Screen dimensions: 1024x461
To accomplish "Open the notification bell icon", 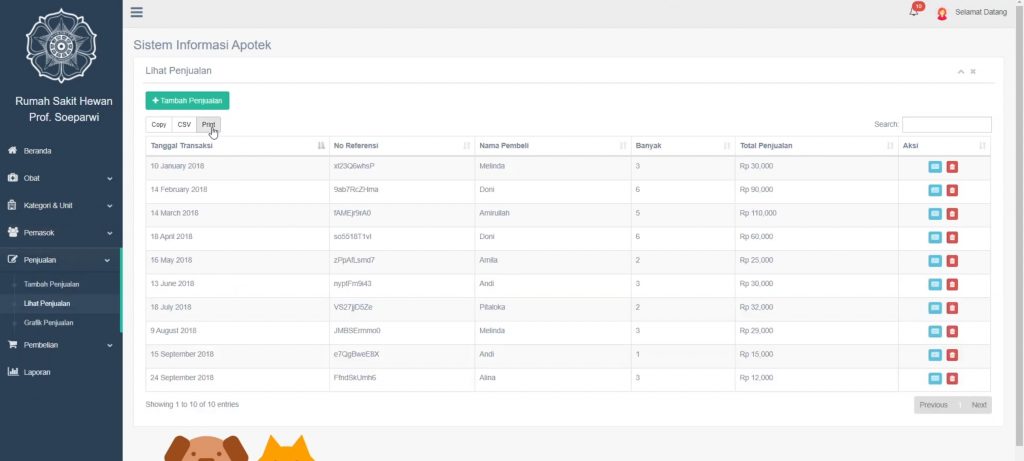I will click(913, 12).
